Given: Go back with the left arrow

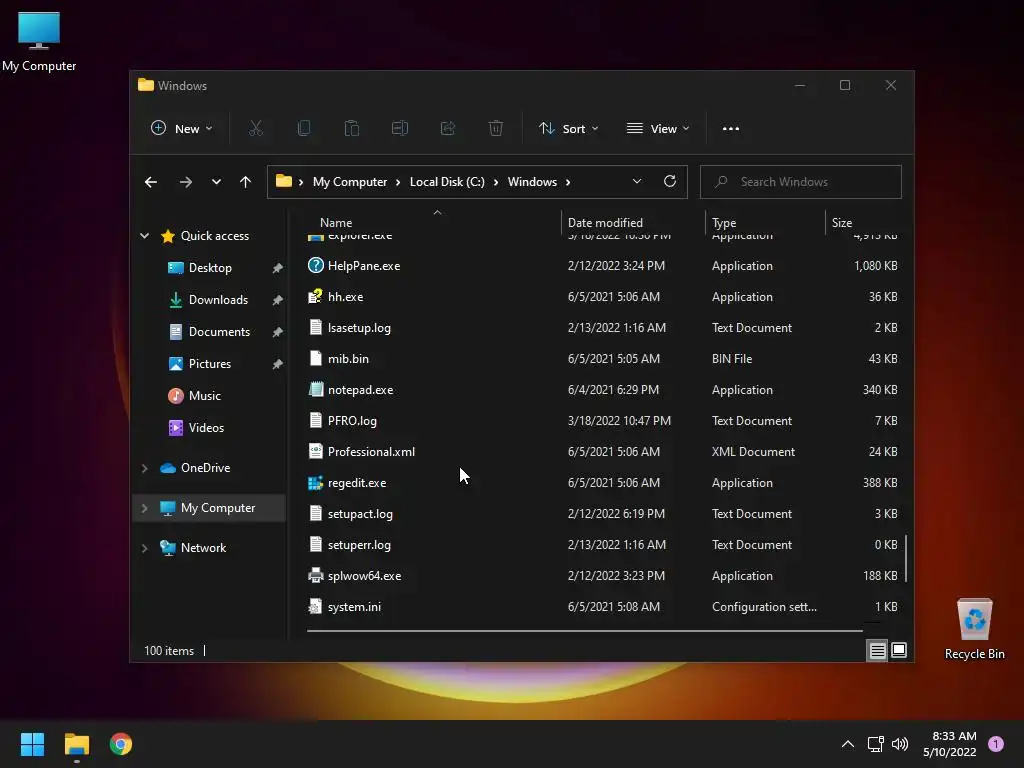Looking at the screenshot, I should coord(151,182).
